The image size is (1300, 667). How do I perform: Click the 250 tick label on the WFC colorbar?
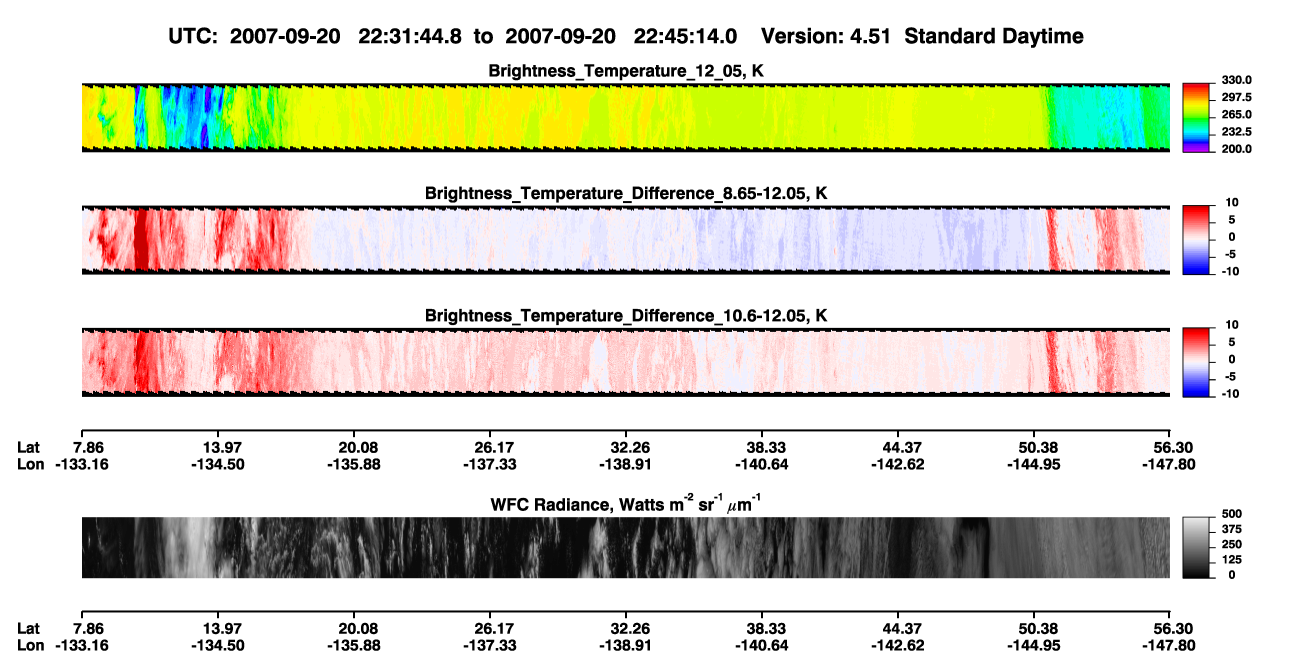(1233, 544)
